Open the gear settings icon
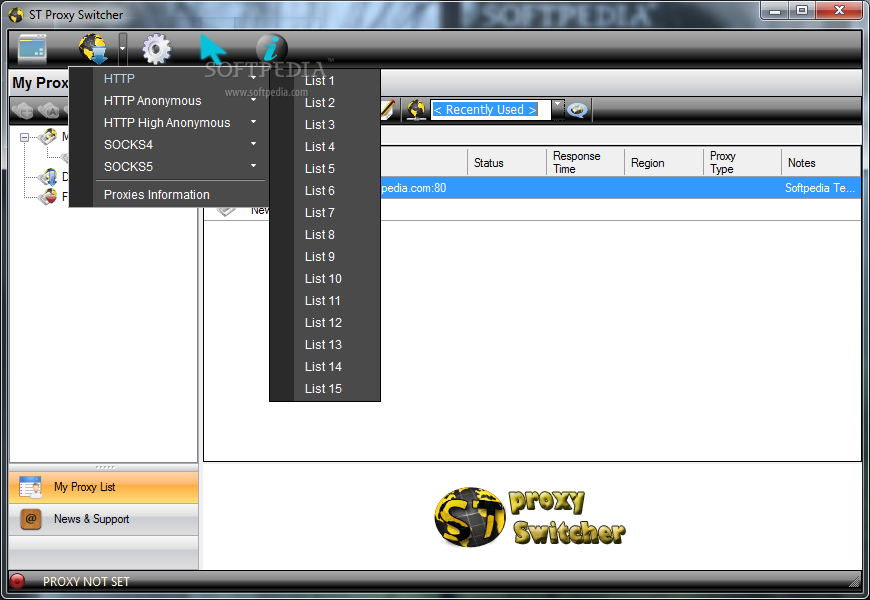 click(156, 49)
